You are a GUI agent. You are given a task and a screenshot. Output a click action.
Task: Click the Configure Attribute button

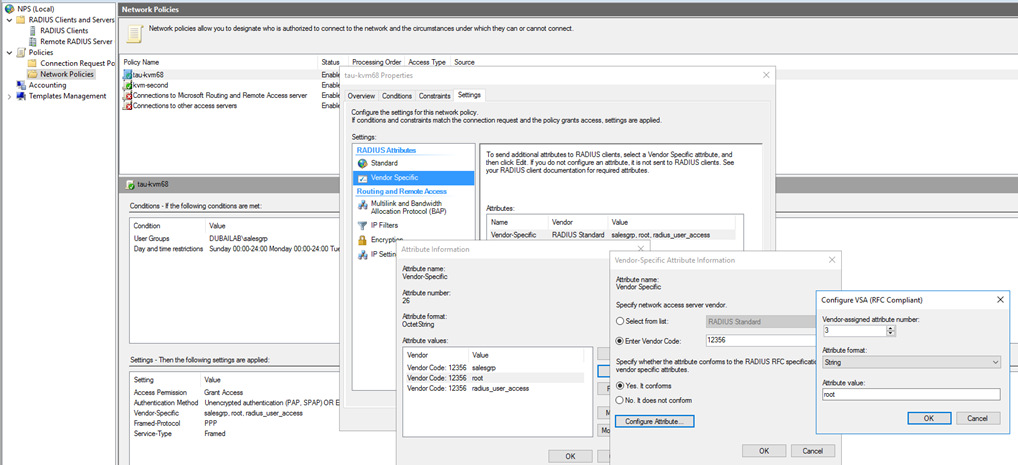[654, 421]
